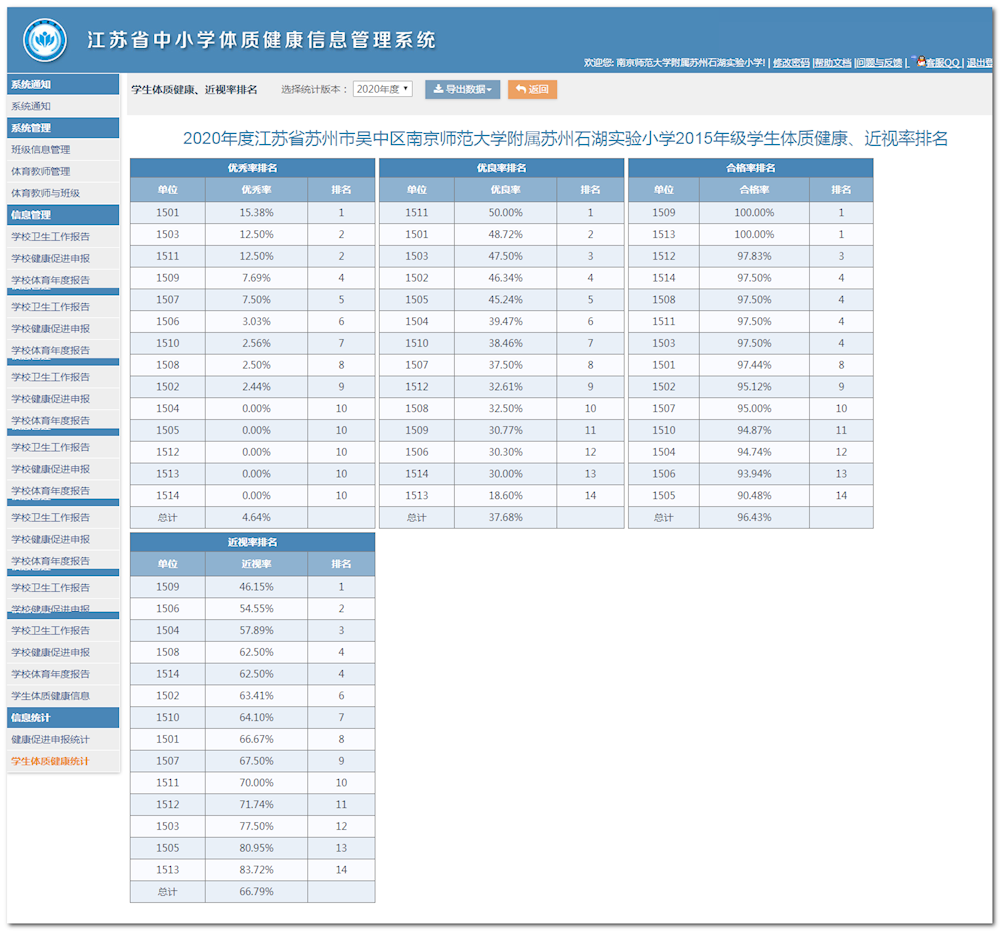Click the system logo in the header
The width and height of the screenshot is (1000, 931).
[x=45, y=41]
